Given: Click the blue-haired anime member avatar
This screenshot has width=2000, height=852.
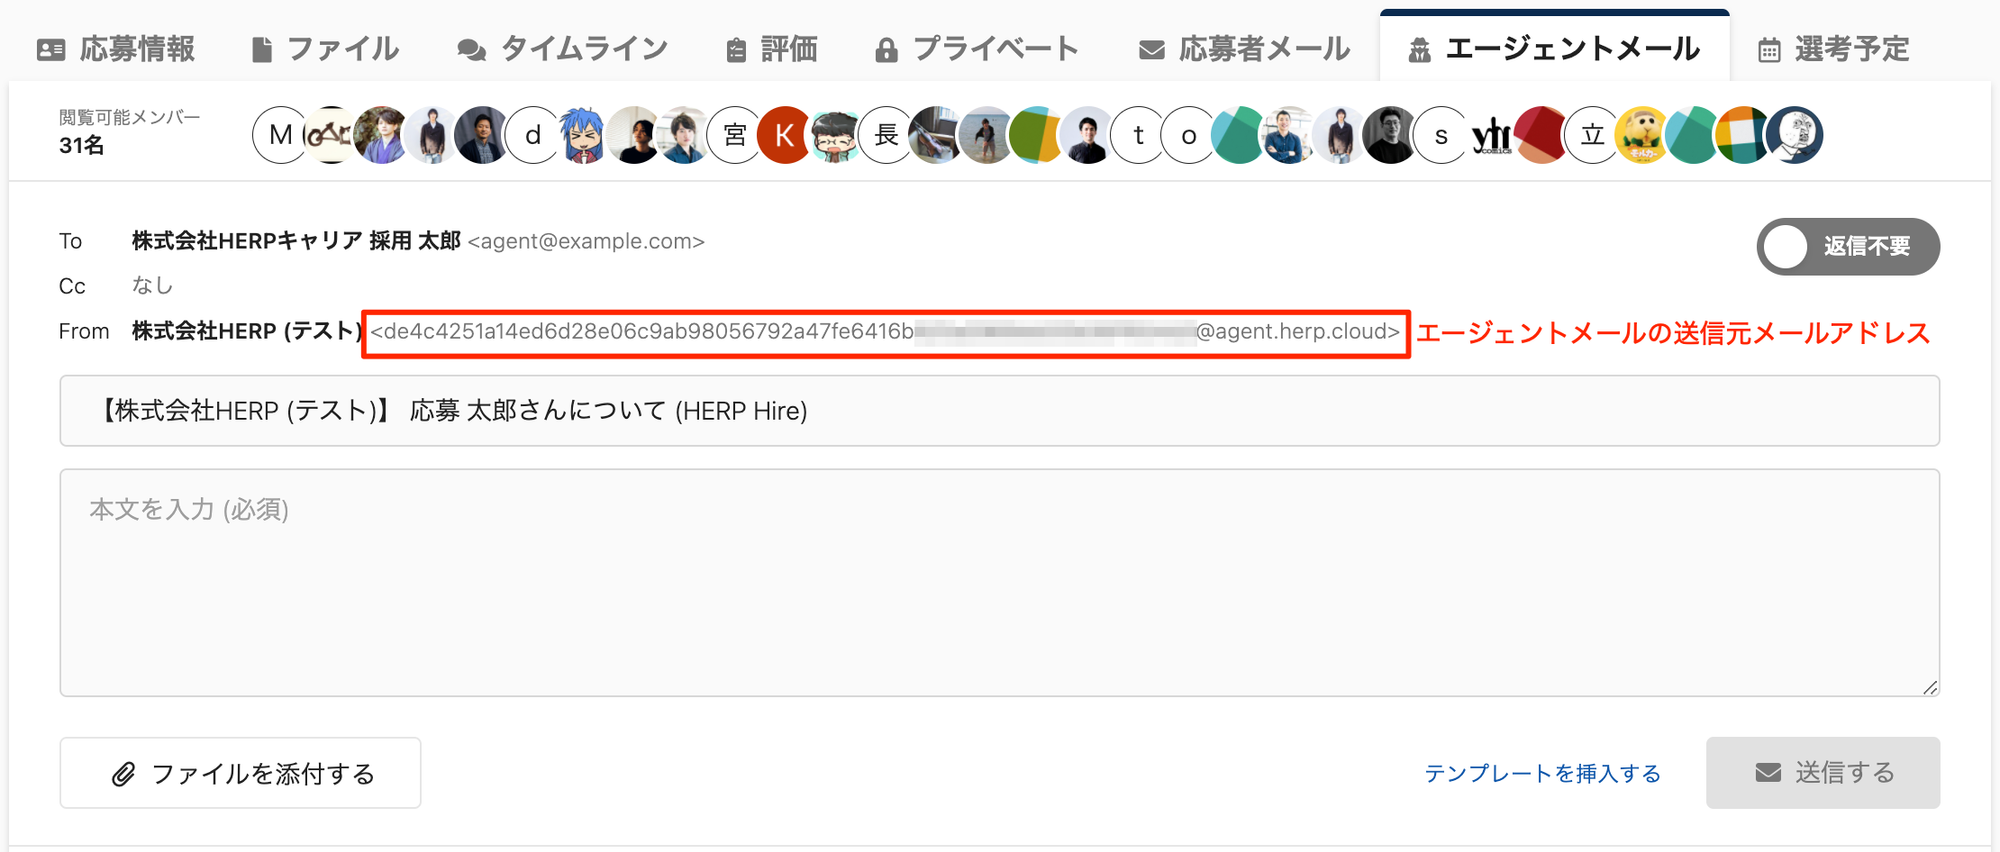Looking at the screenshot, I should pos(583,135).
